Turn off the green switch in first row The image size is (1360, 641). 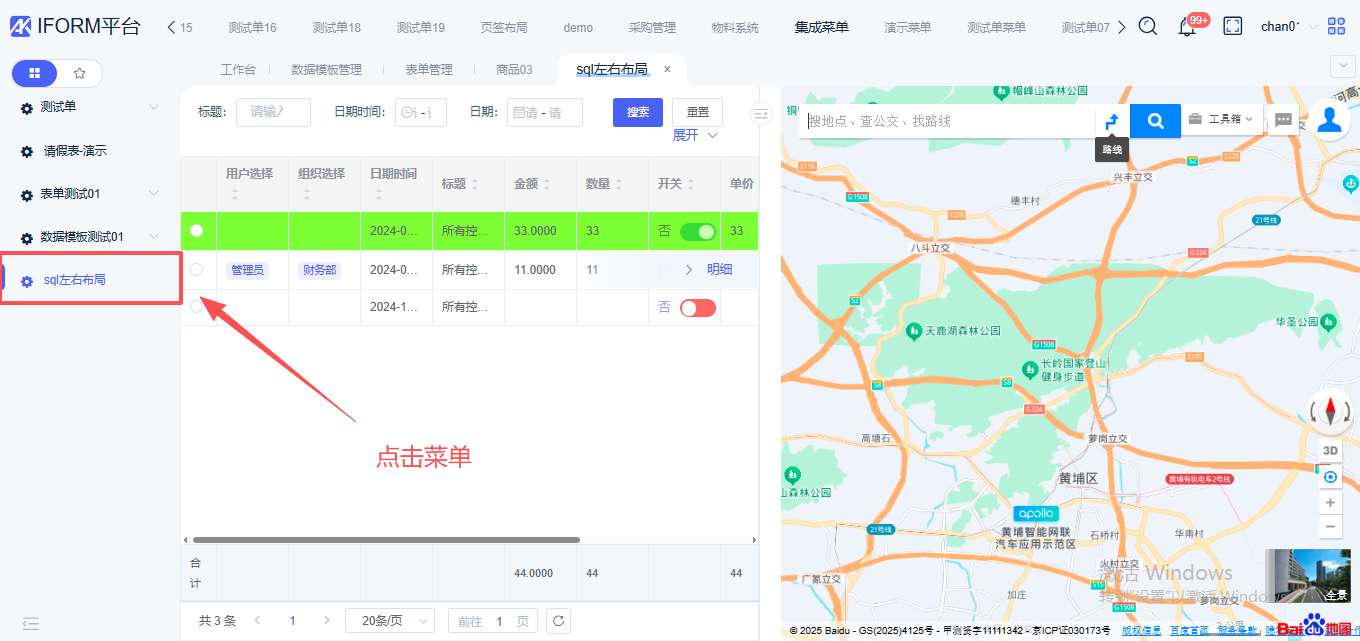coord(697,231)
